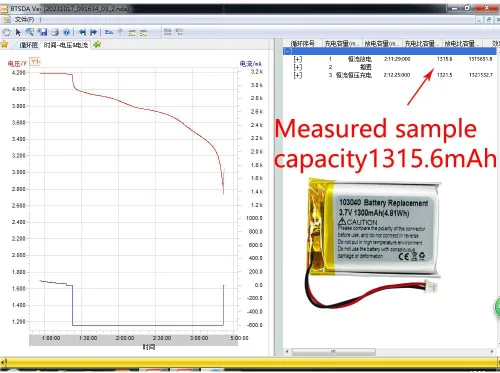This screenshot has height=373, width=500.
Task: Click the second yellow list toolbar icon
Action: tap(143, 32)
